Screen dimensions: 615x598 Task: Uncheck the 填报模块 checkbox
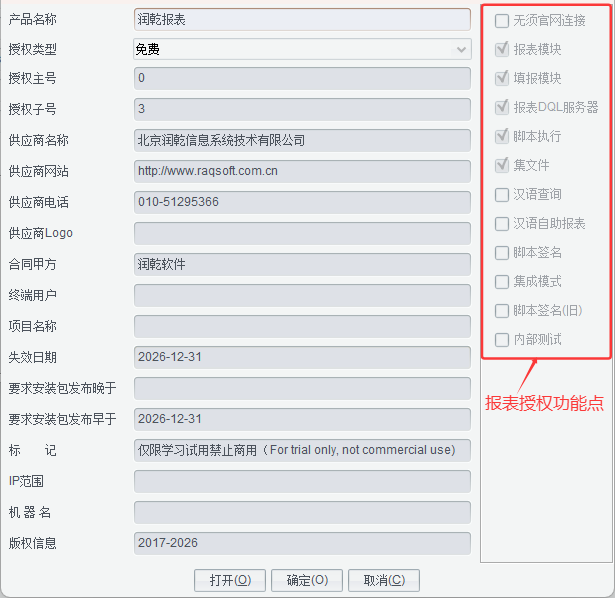(502, 78)
